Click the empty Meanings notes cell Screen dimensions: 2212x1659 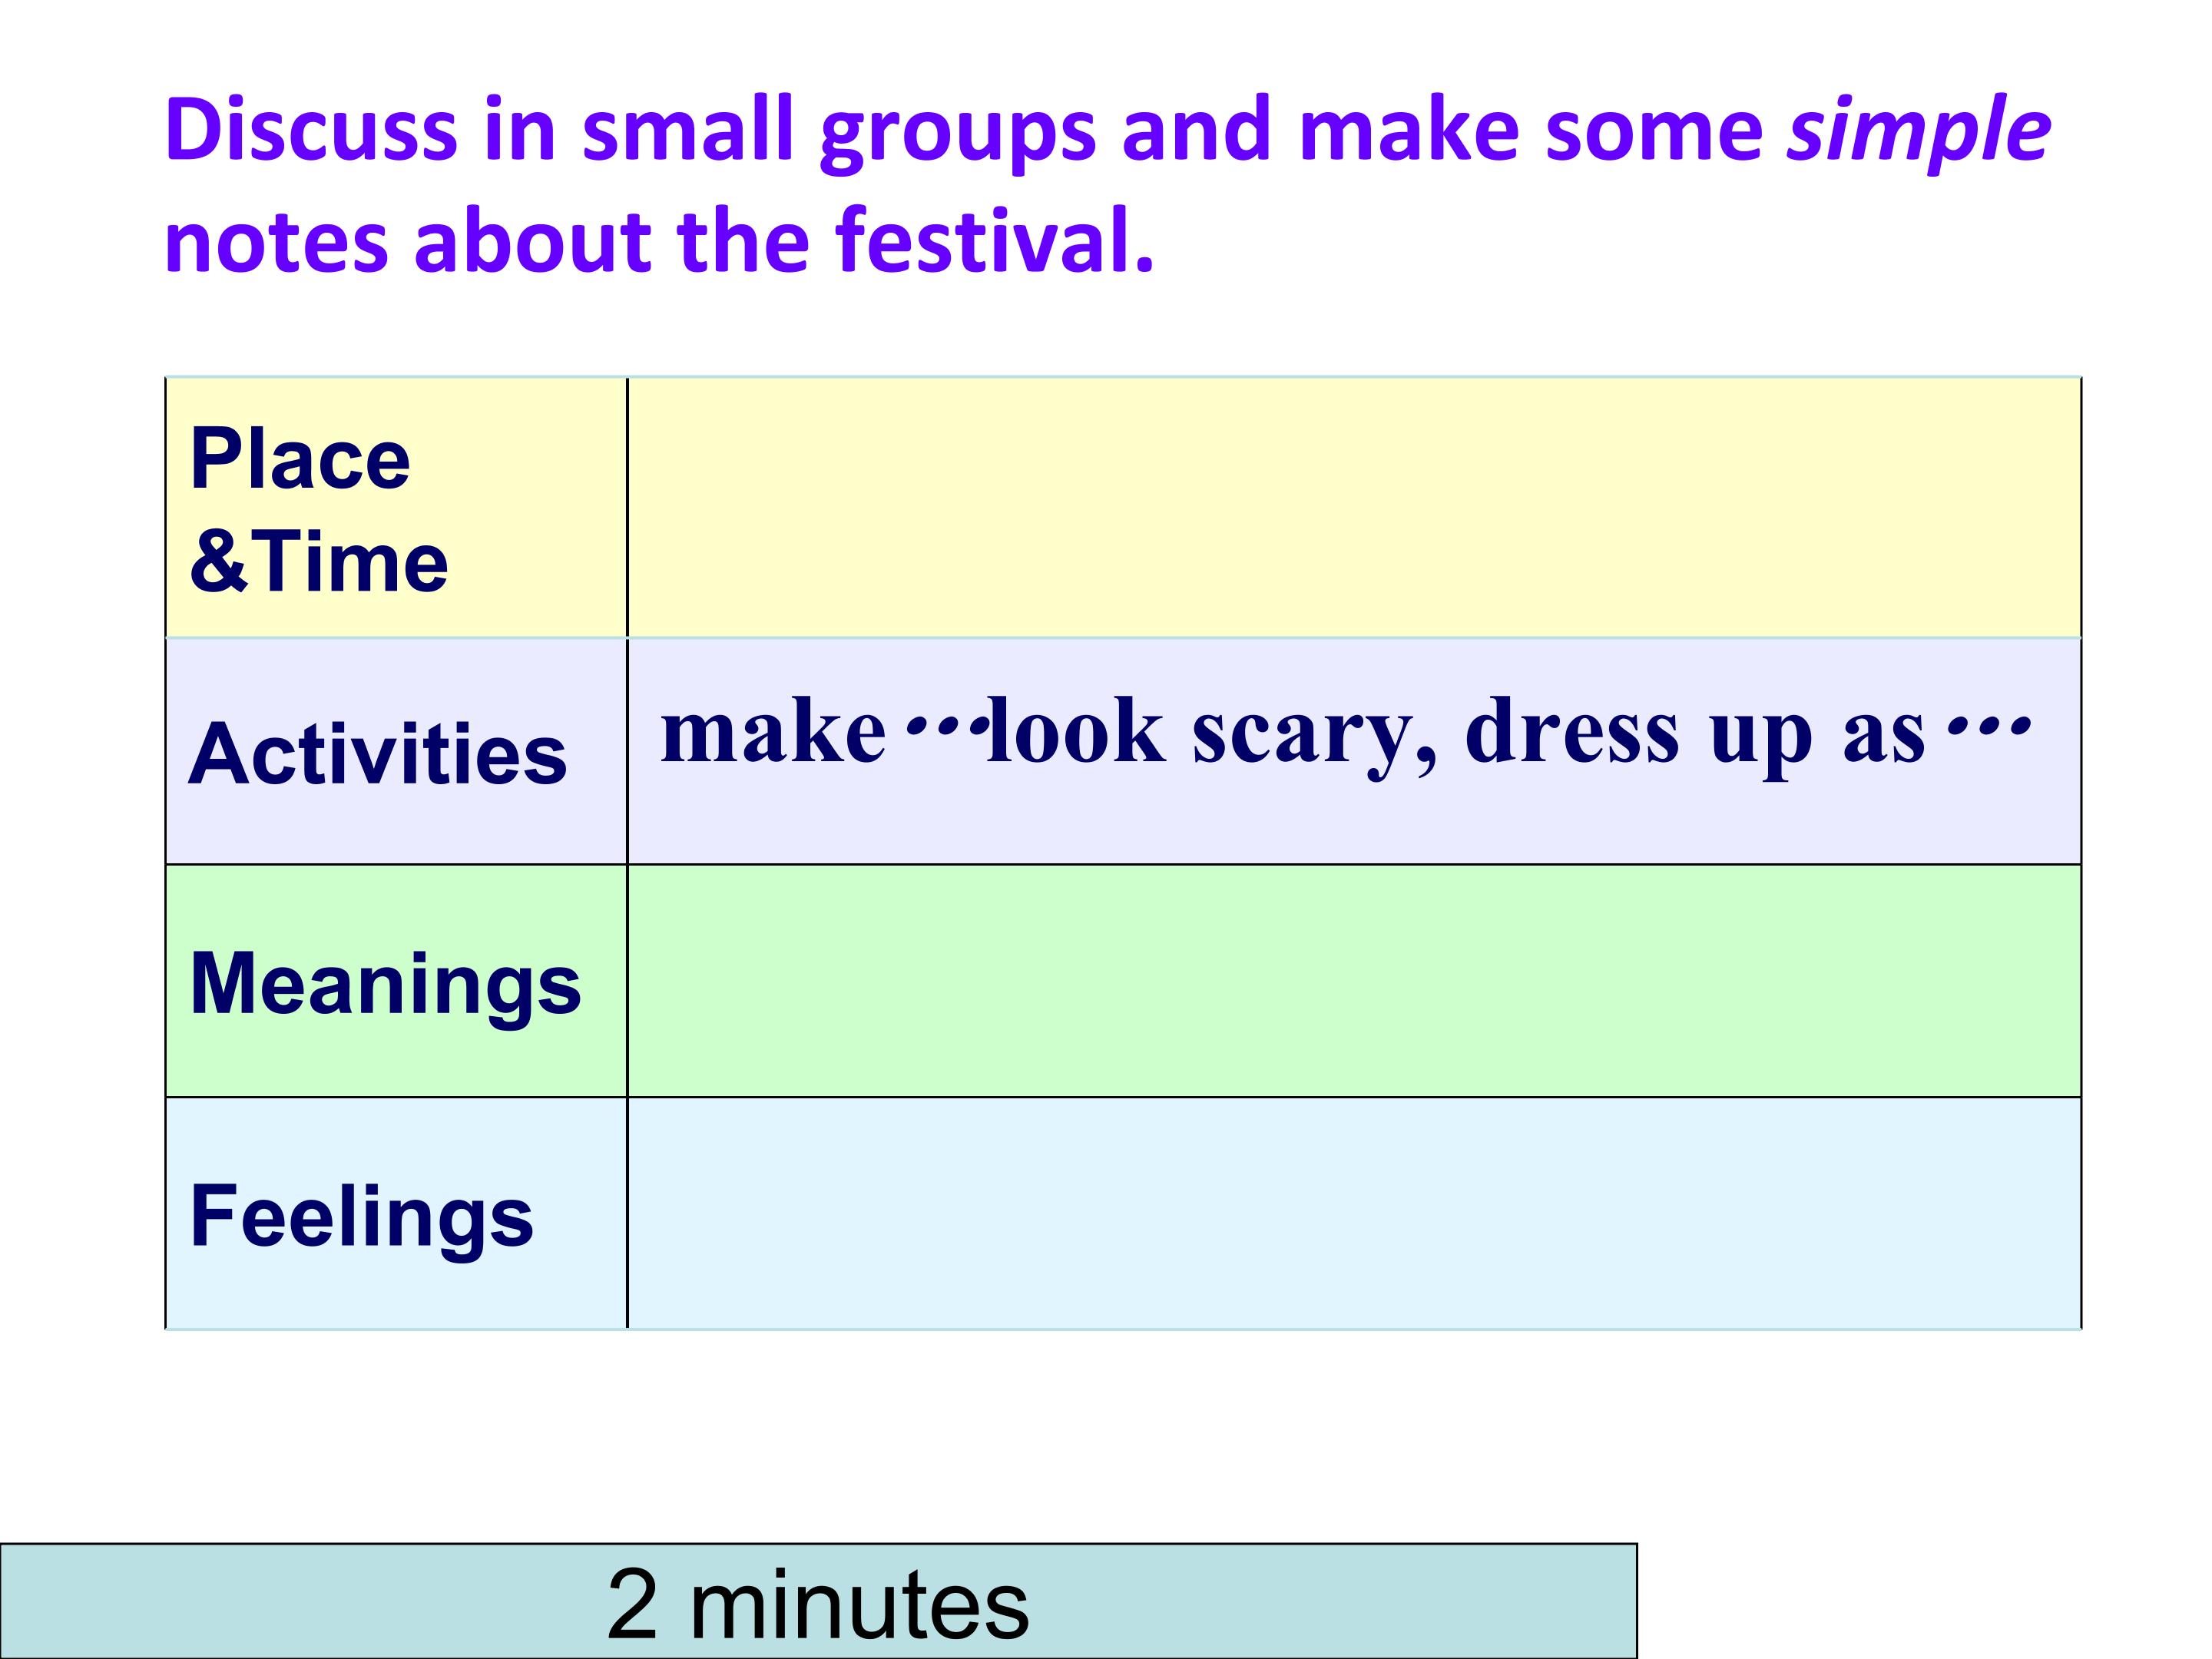(1354, 981)
